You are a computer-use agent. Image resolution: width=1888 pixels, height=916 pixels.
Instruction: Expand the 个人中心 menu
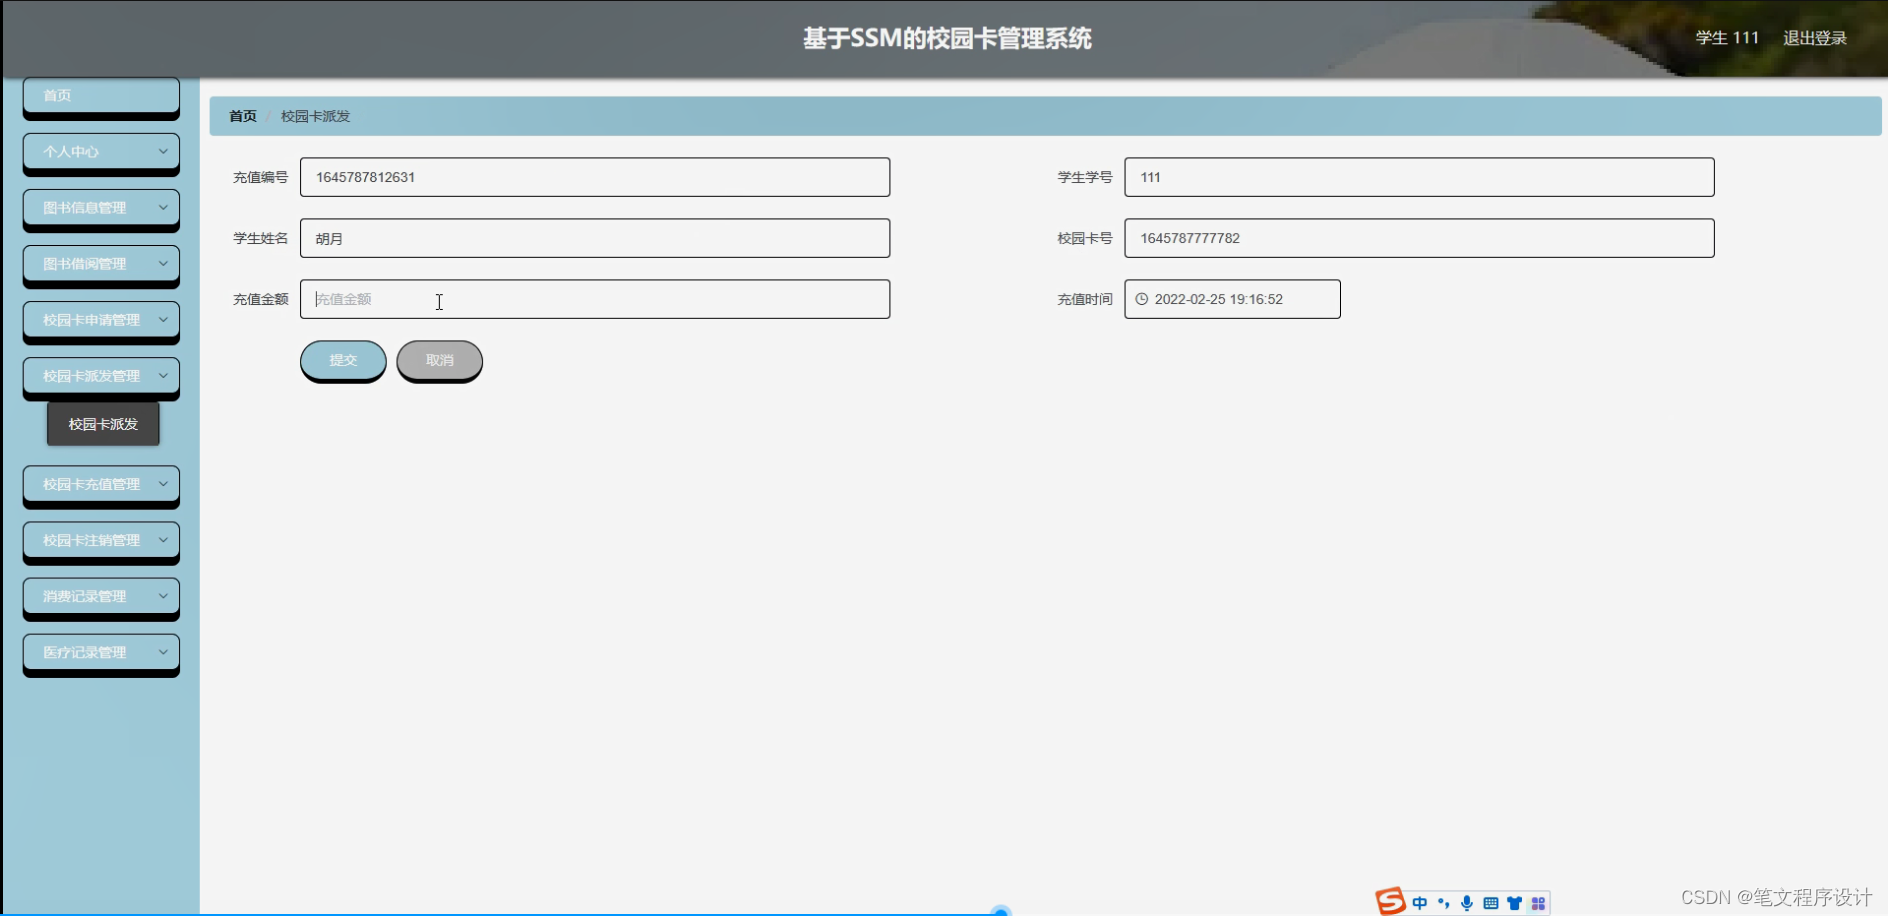click(x=100, y=151)
